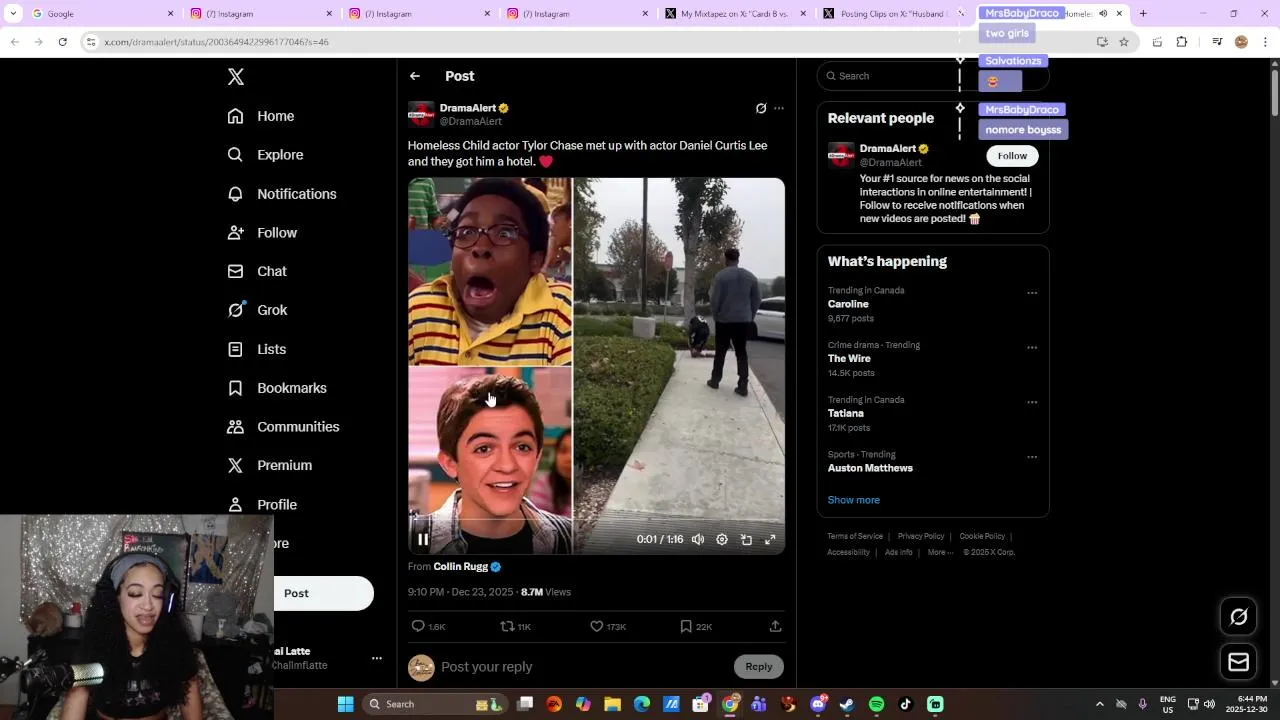Open Lists in the sidebar
The width and height of the screenshot is (1280, 720).
tap(257, 349)
